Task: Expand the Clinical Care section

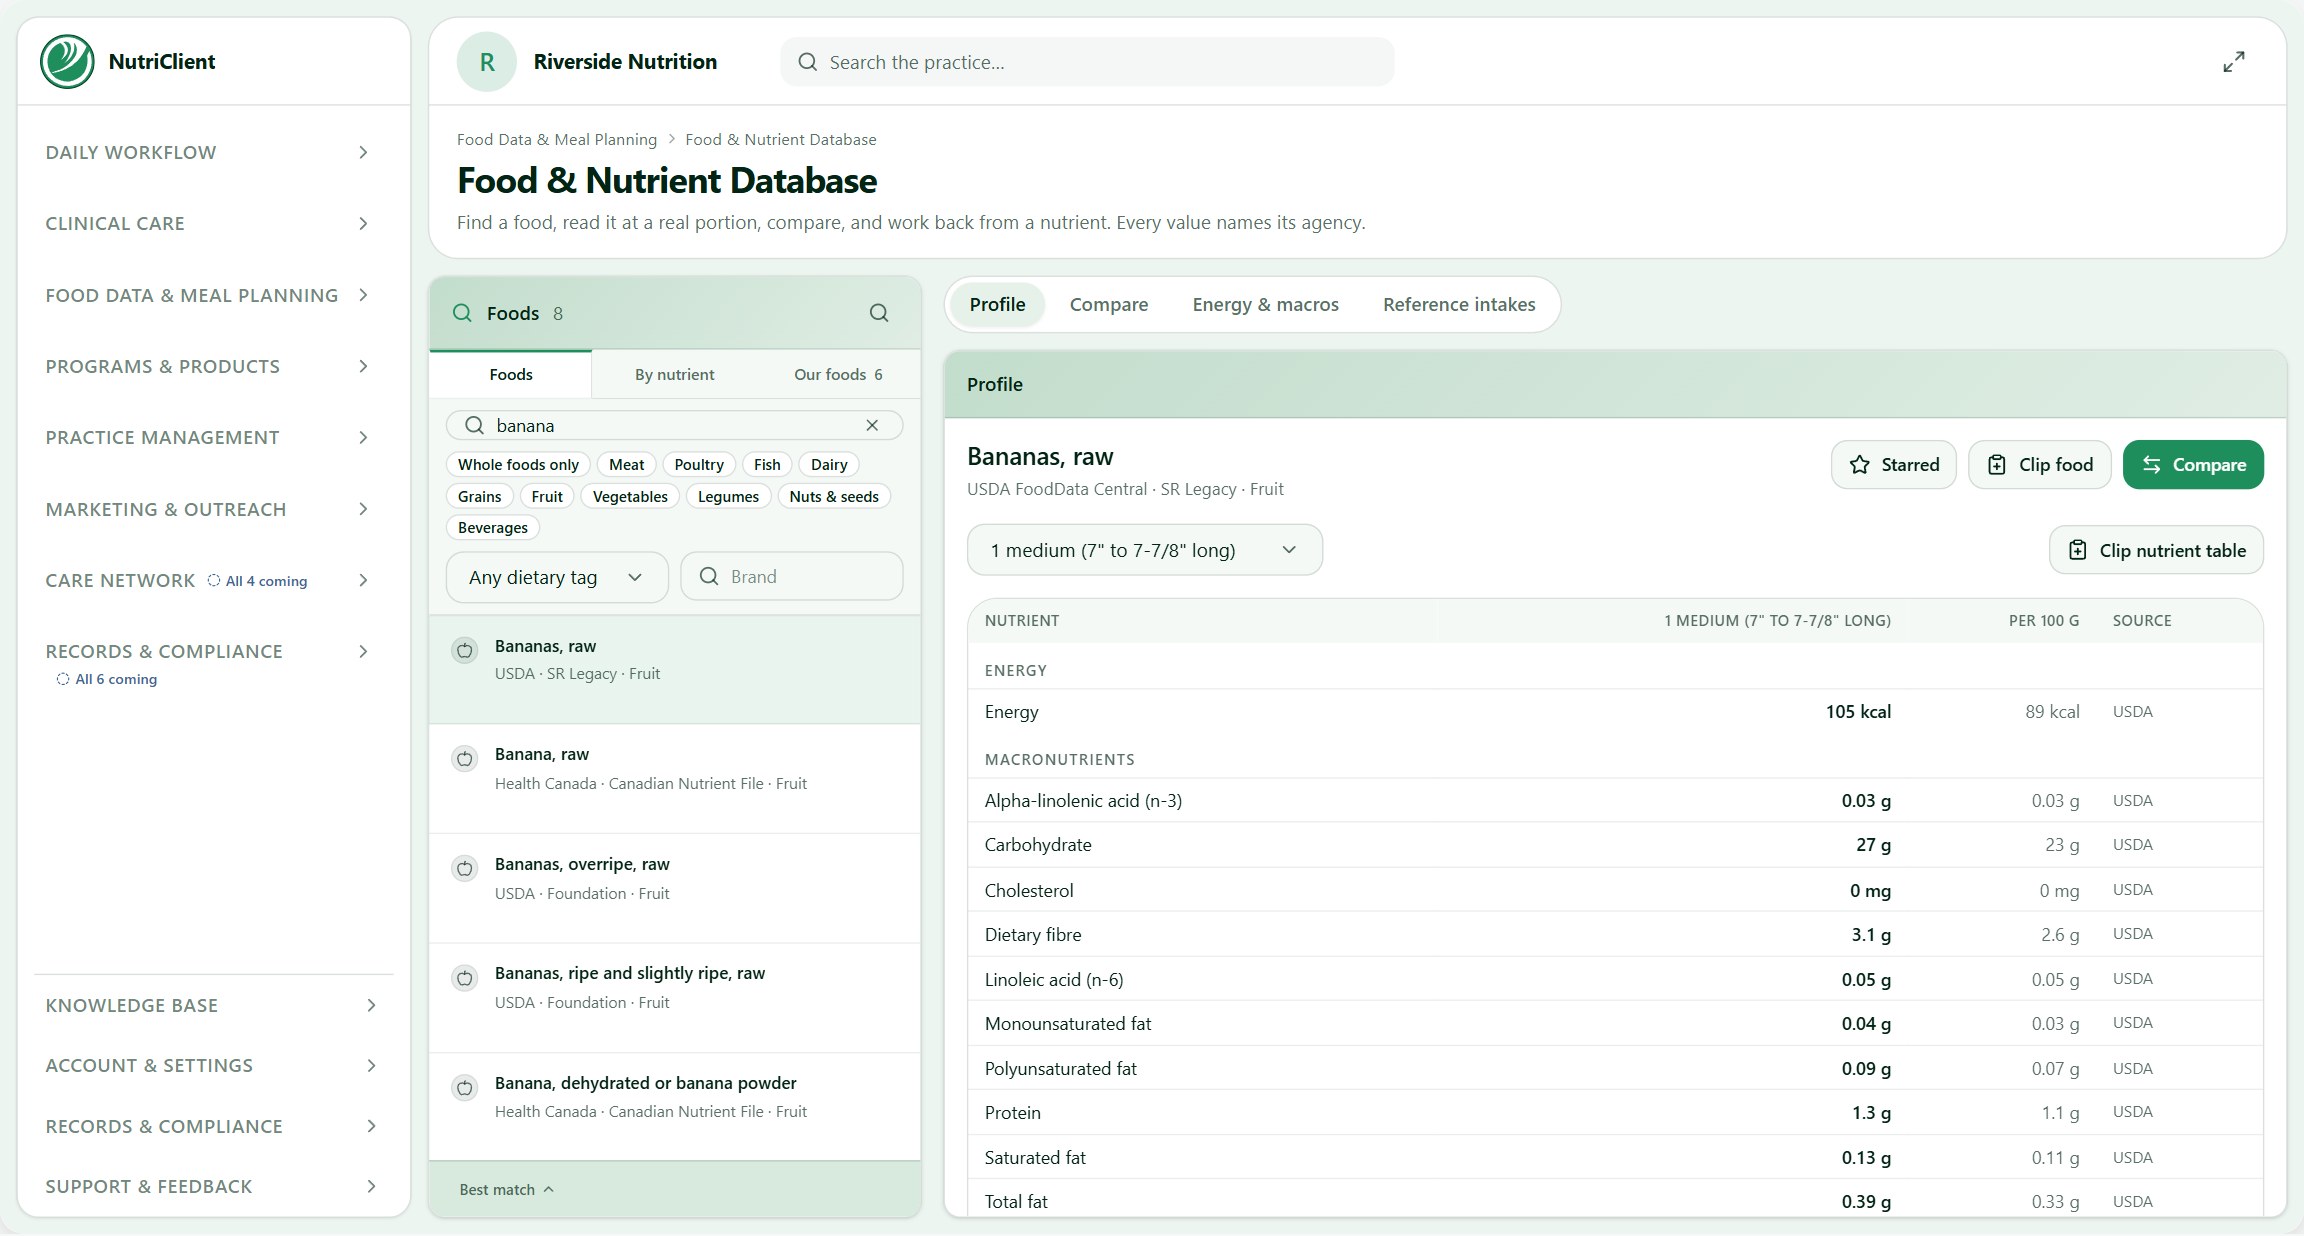Action: (207, 223)
